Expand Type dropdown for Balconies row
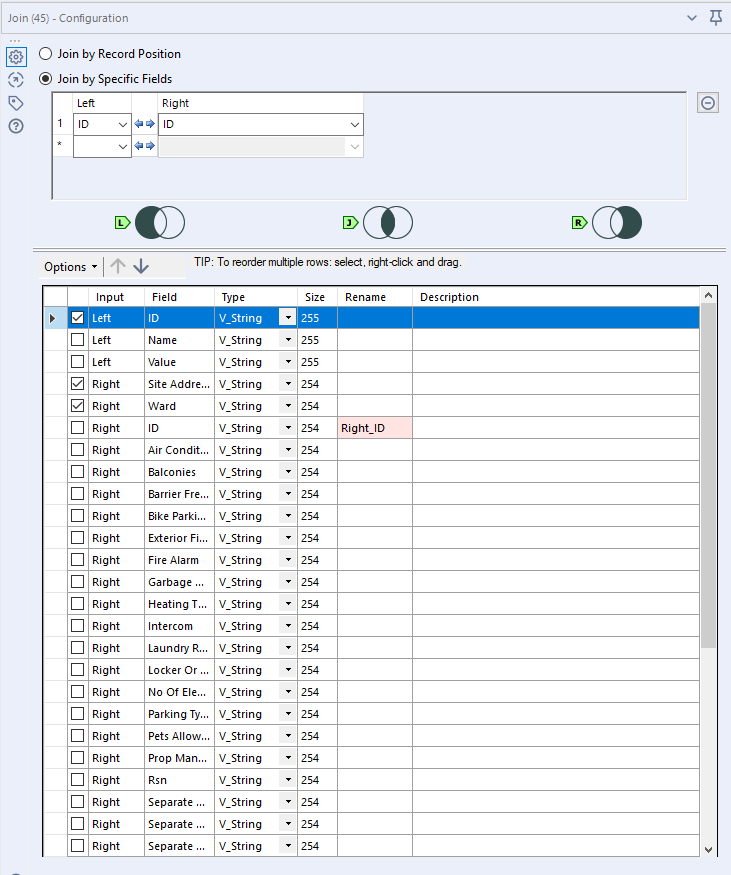731x875 pixels. pos(288,472)
